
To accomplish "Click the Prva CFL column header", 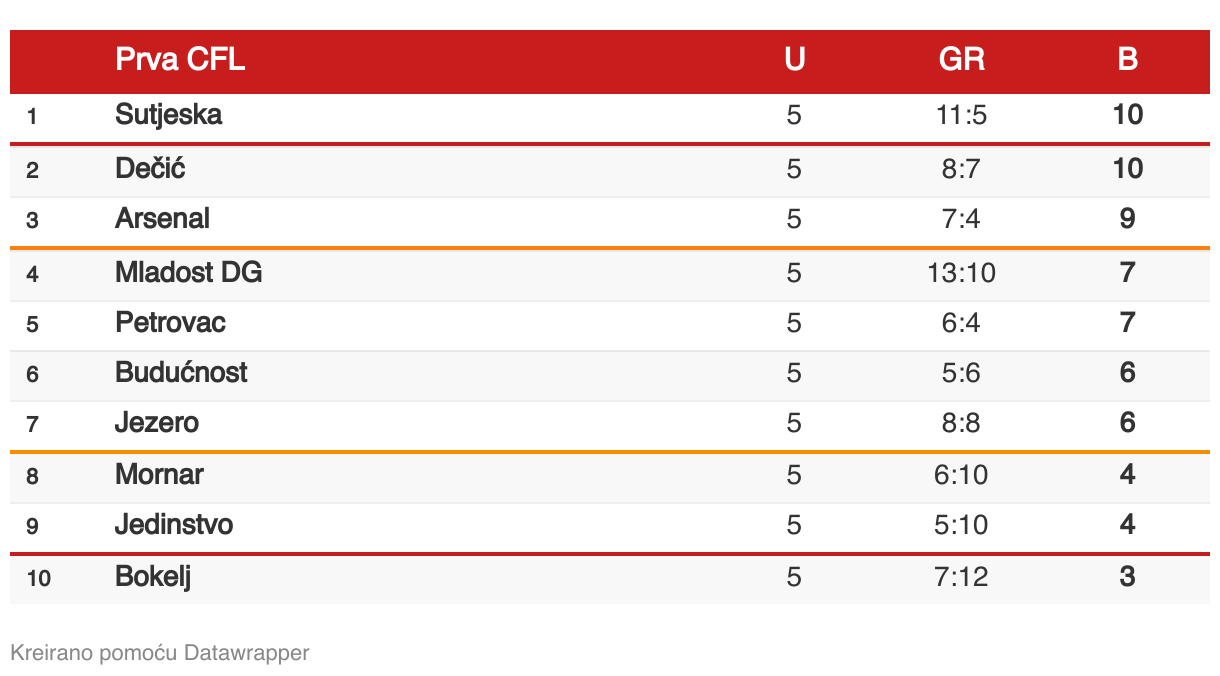I will coord(180,60).
